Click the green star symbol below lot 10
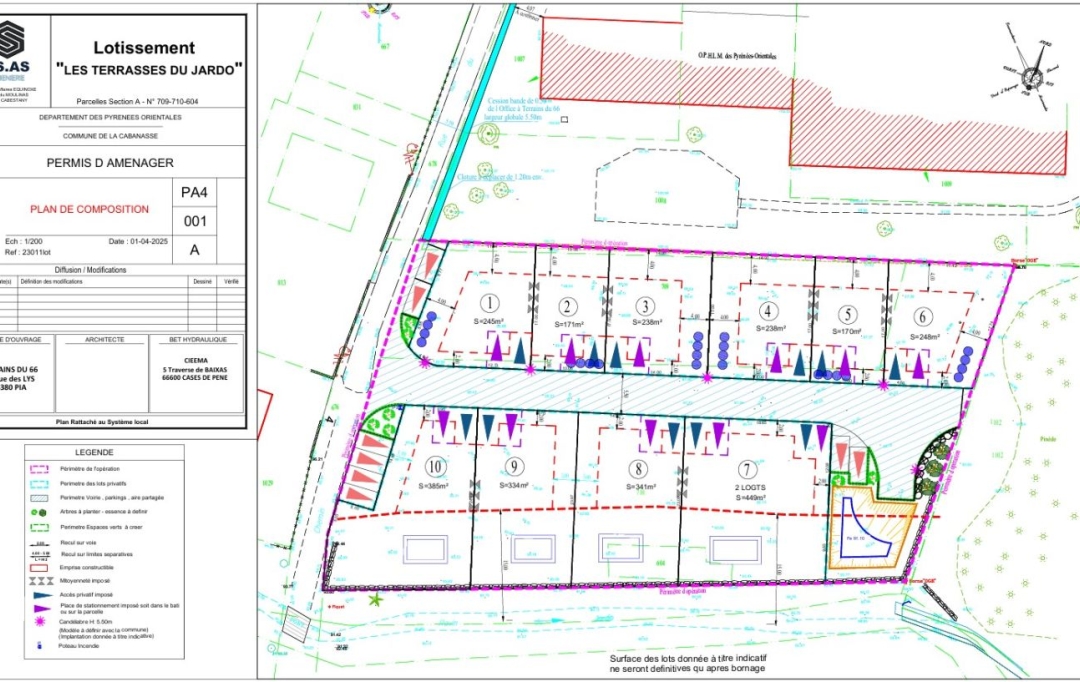This screenshot has height=682, width=1080. 375,600
